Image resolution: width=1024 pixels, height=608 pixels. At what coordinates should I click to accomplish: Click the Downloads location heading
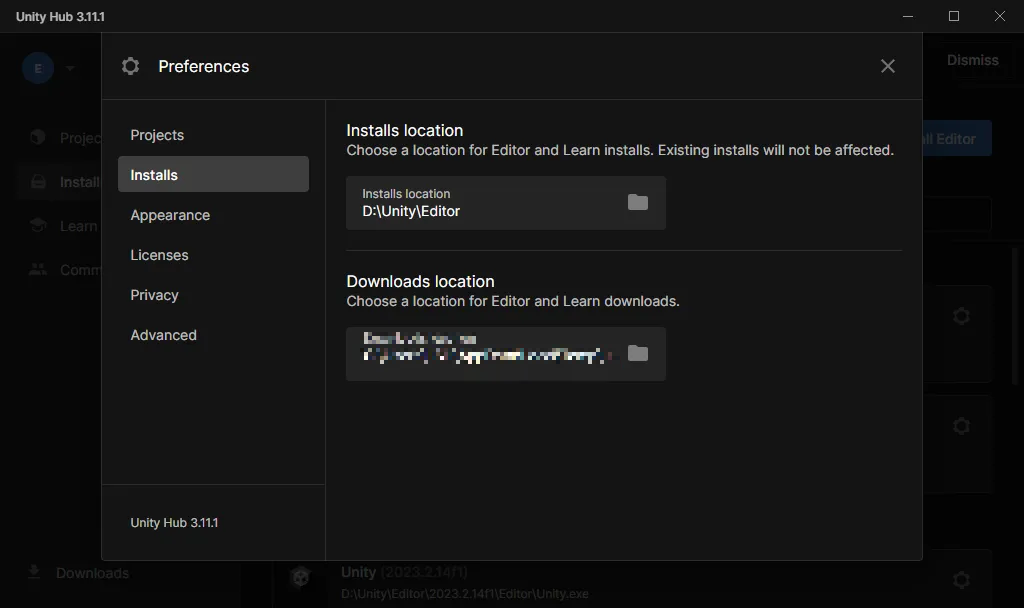pos(420,281)
